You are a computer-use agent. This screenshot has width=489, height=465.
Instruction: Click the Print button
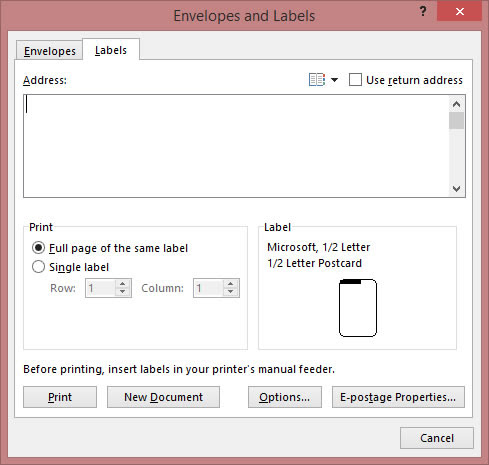click(60, 397)
